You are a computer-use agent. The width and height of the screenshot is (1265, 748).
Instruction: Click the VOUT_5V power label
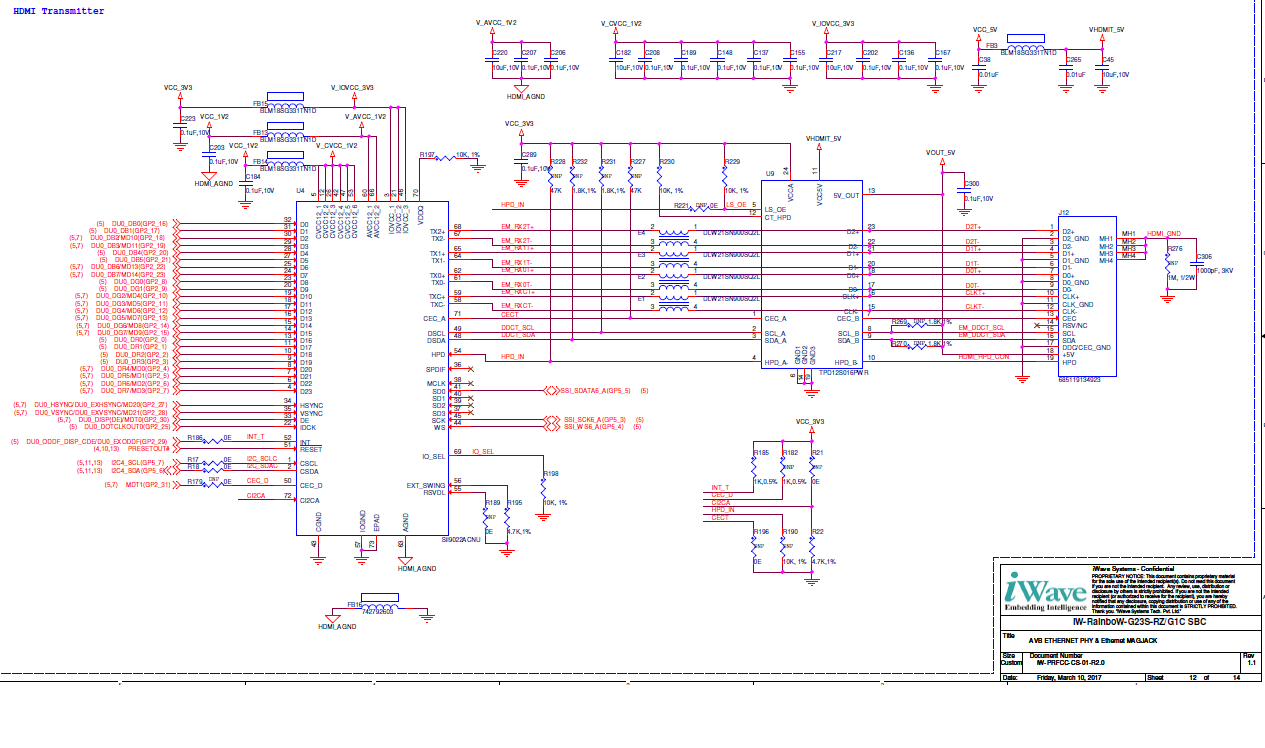(x=940, y=152)
